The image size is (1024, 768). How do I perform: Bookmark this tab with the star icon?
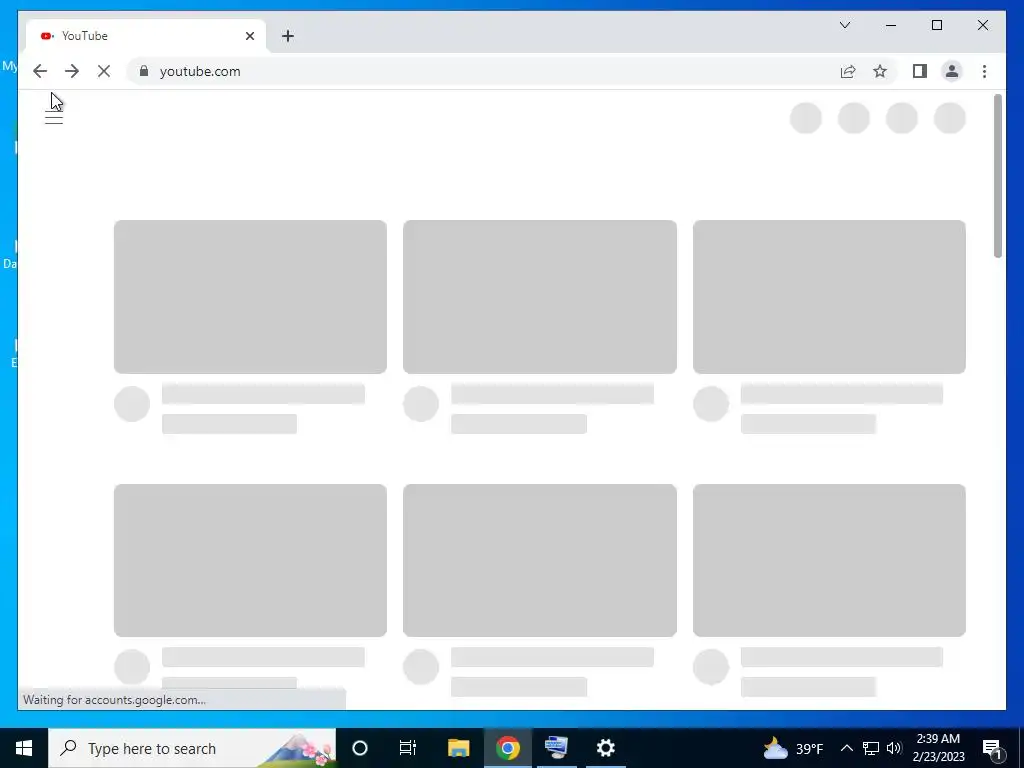(x=880, y=71)
